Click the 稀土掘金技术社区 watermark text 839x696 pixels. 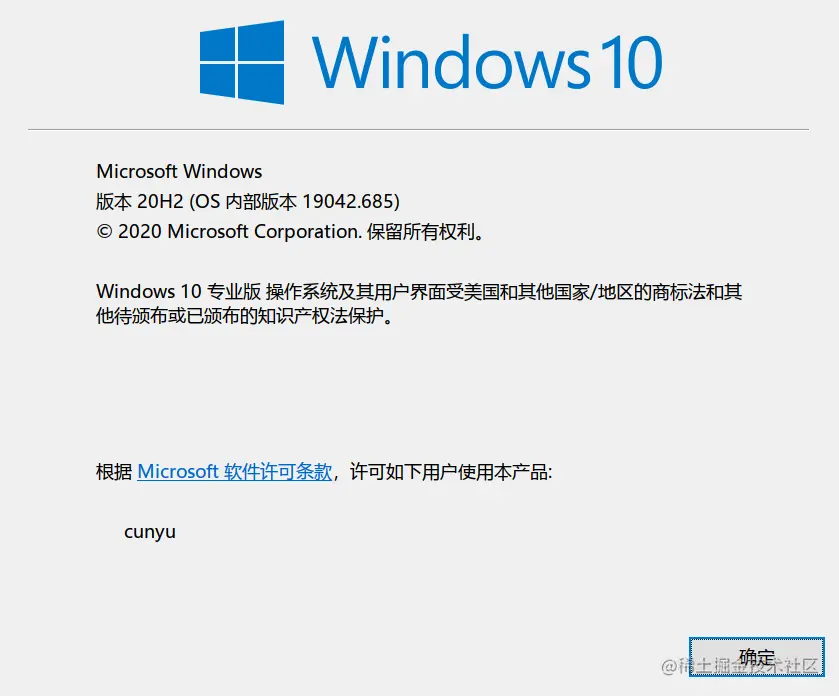741,666
